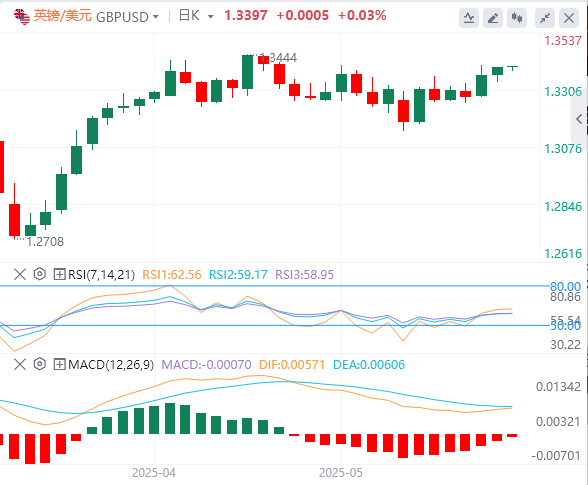The height and width of the screenshot is (485, 588).
Task: Click the latest candlestick on the chart
Action: tap(513, 68)
